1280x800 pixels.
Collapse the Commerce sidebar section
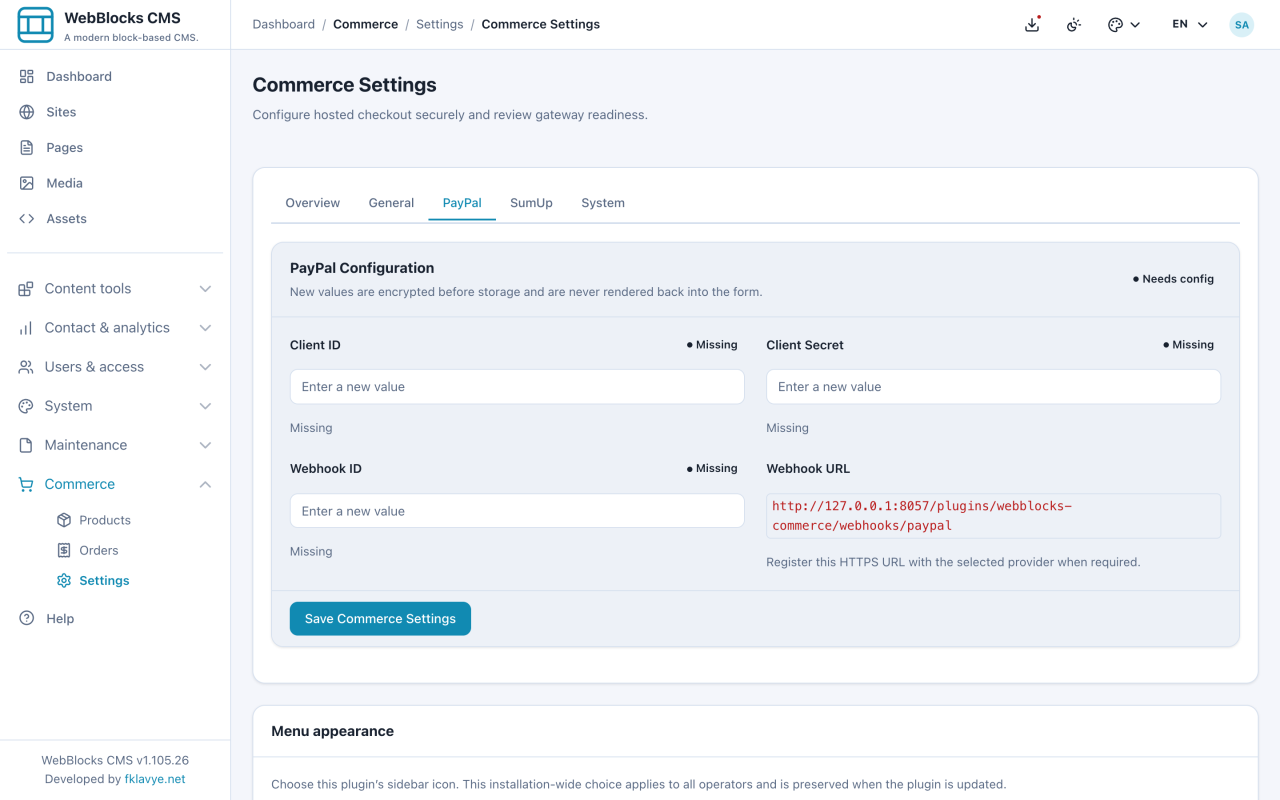point(115,483)
